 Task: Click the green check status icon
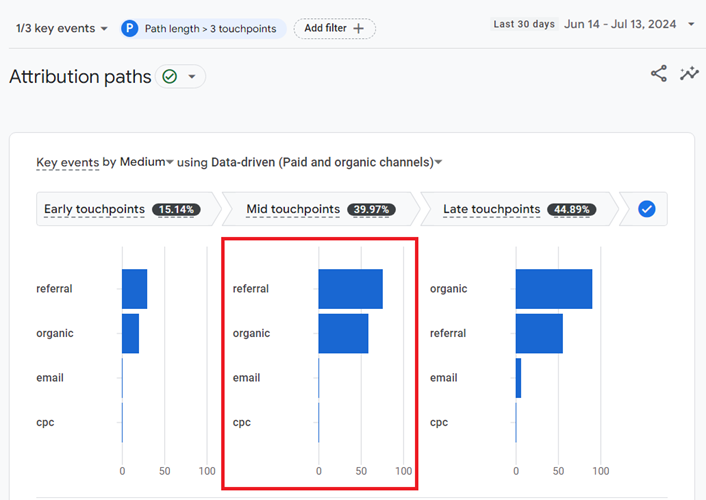tap(170, 77)
